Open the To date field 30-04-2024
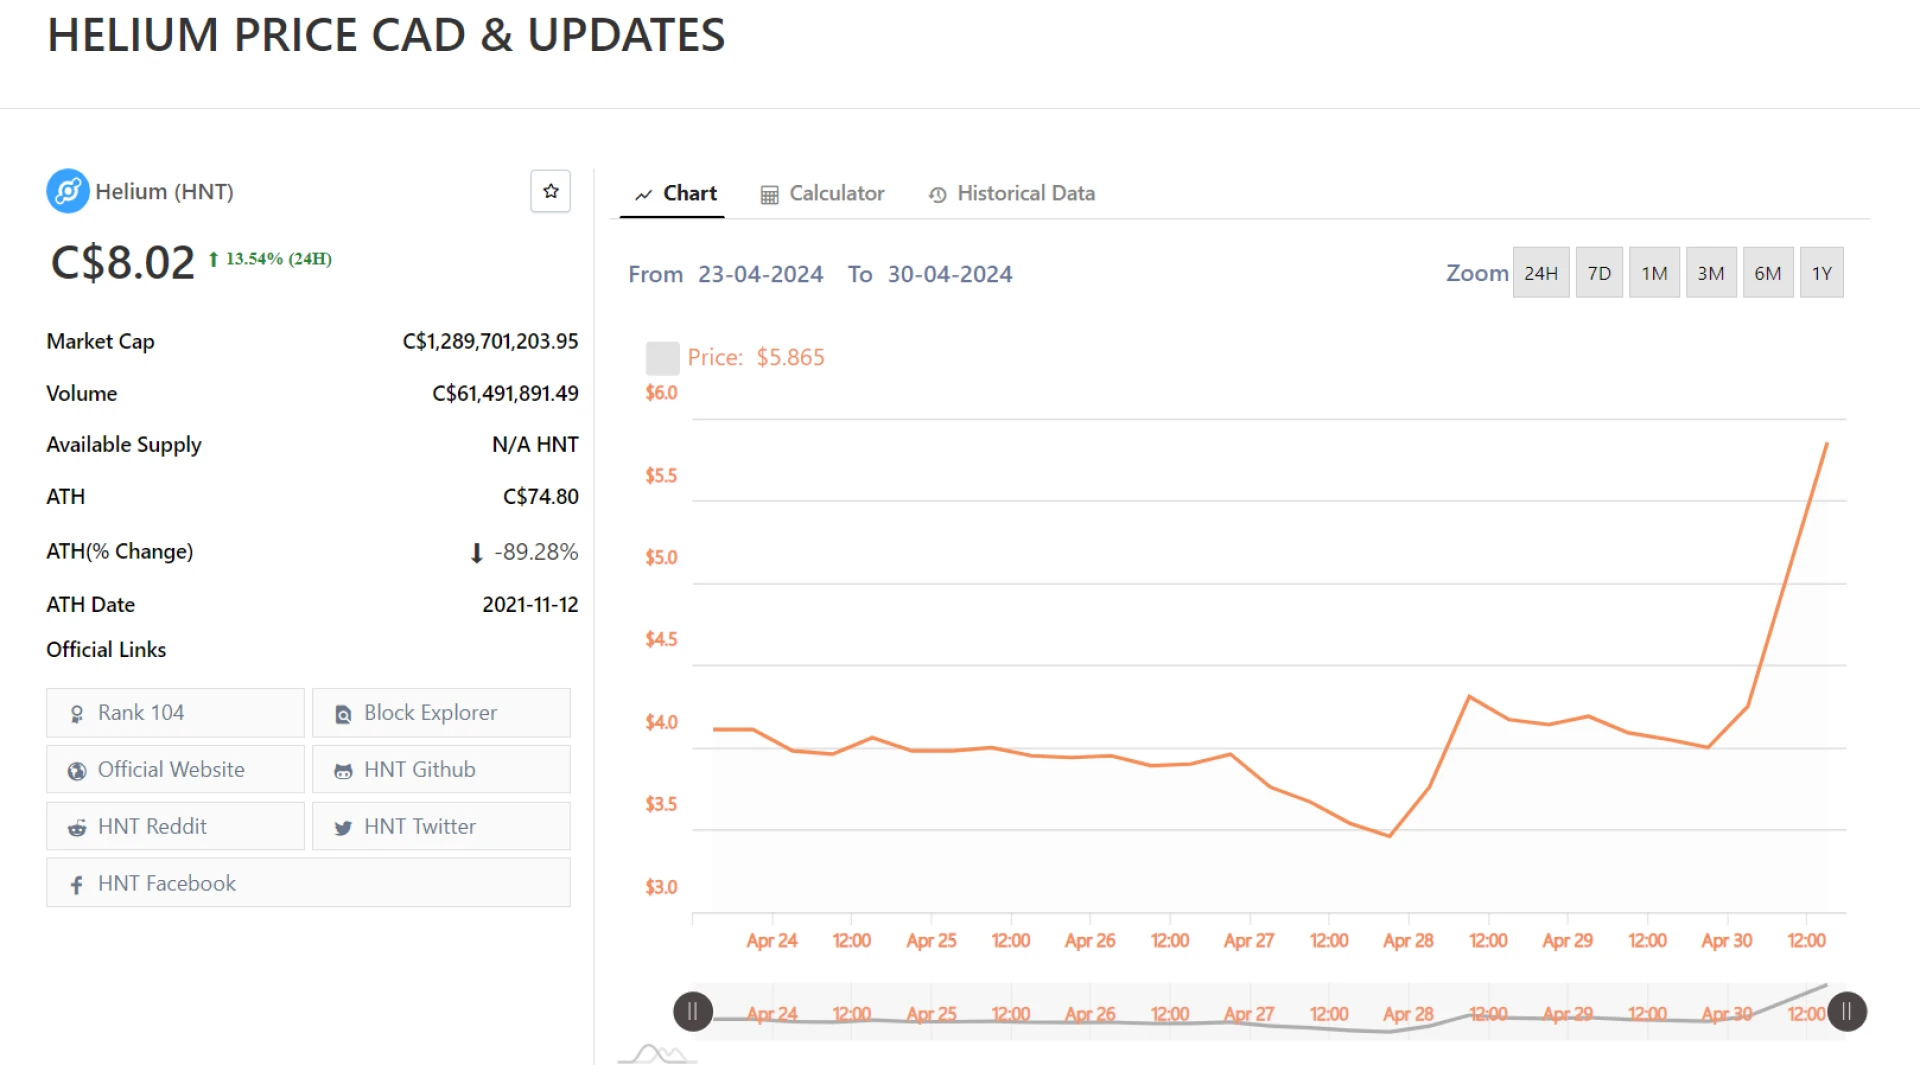 tap(949, 274)
